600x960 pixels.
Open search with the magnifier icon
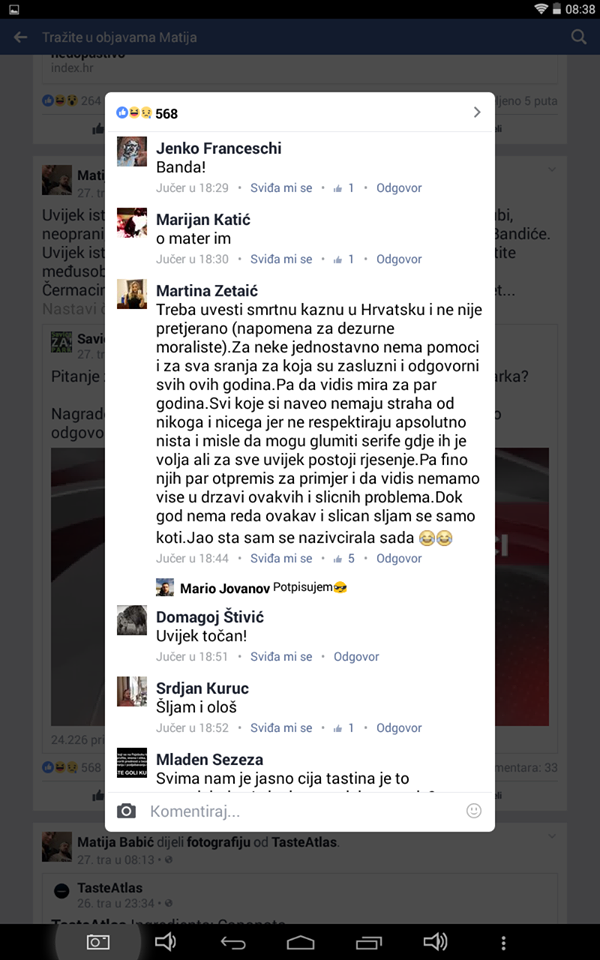579,37
